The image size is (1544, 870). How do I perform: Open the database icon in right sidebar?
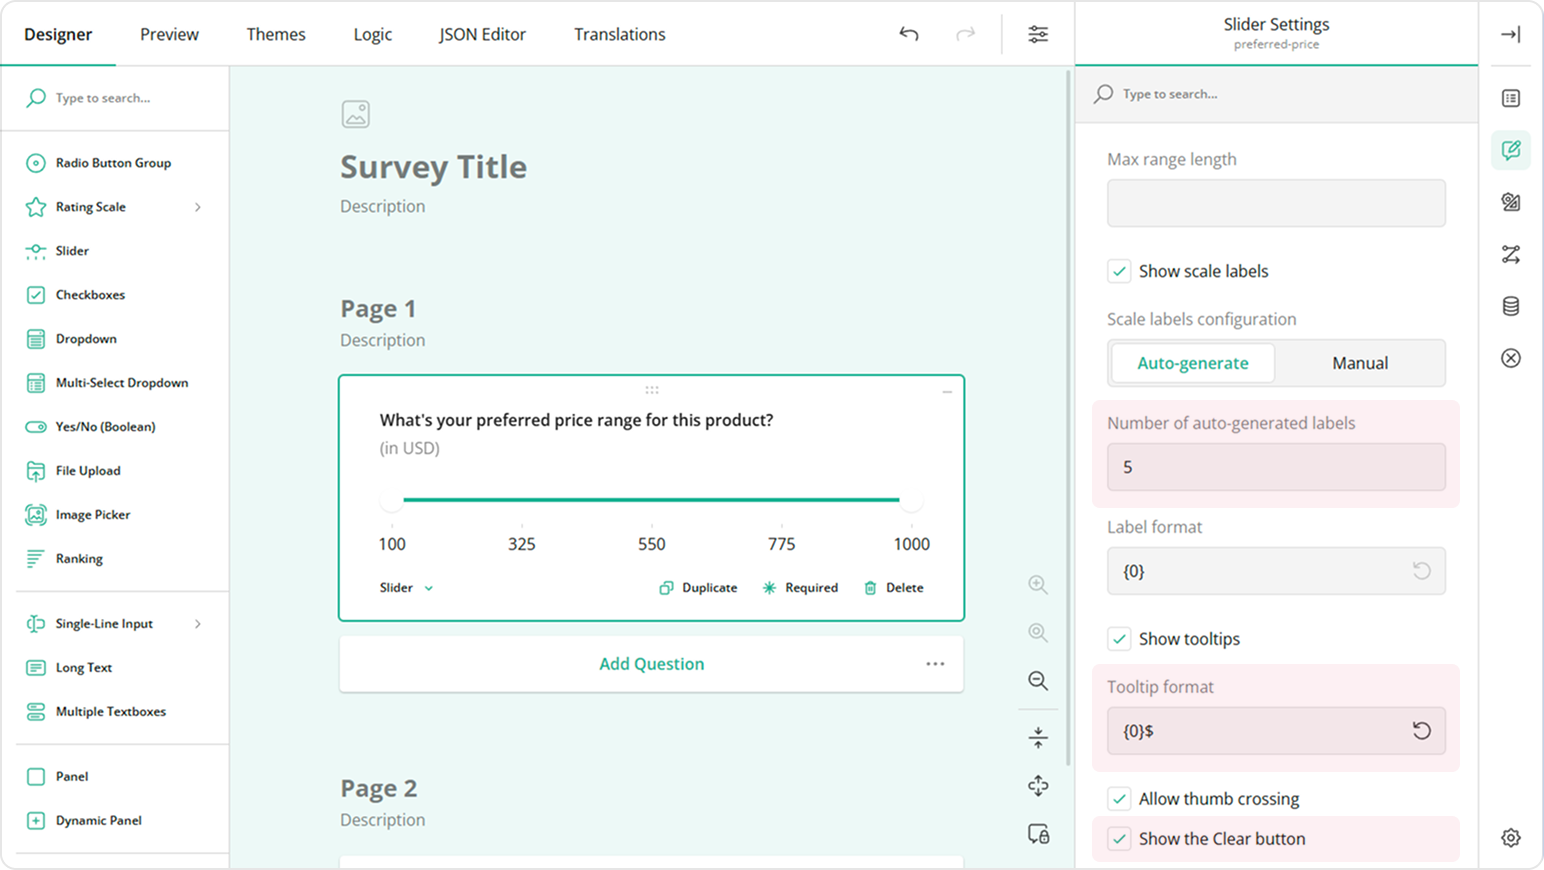tap(1510, 306)
